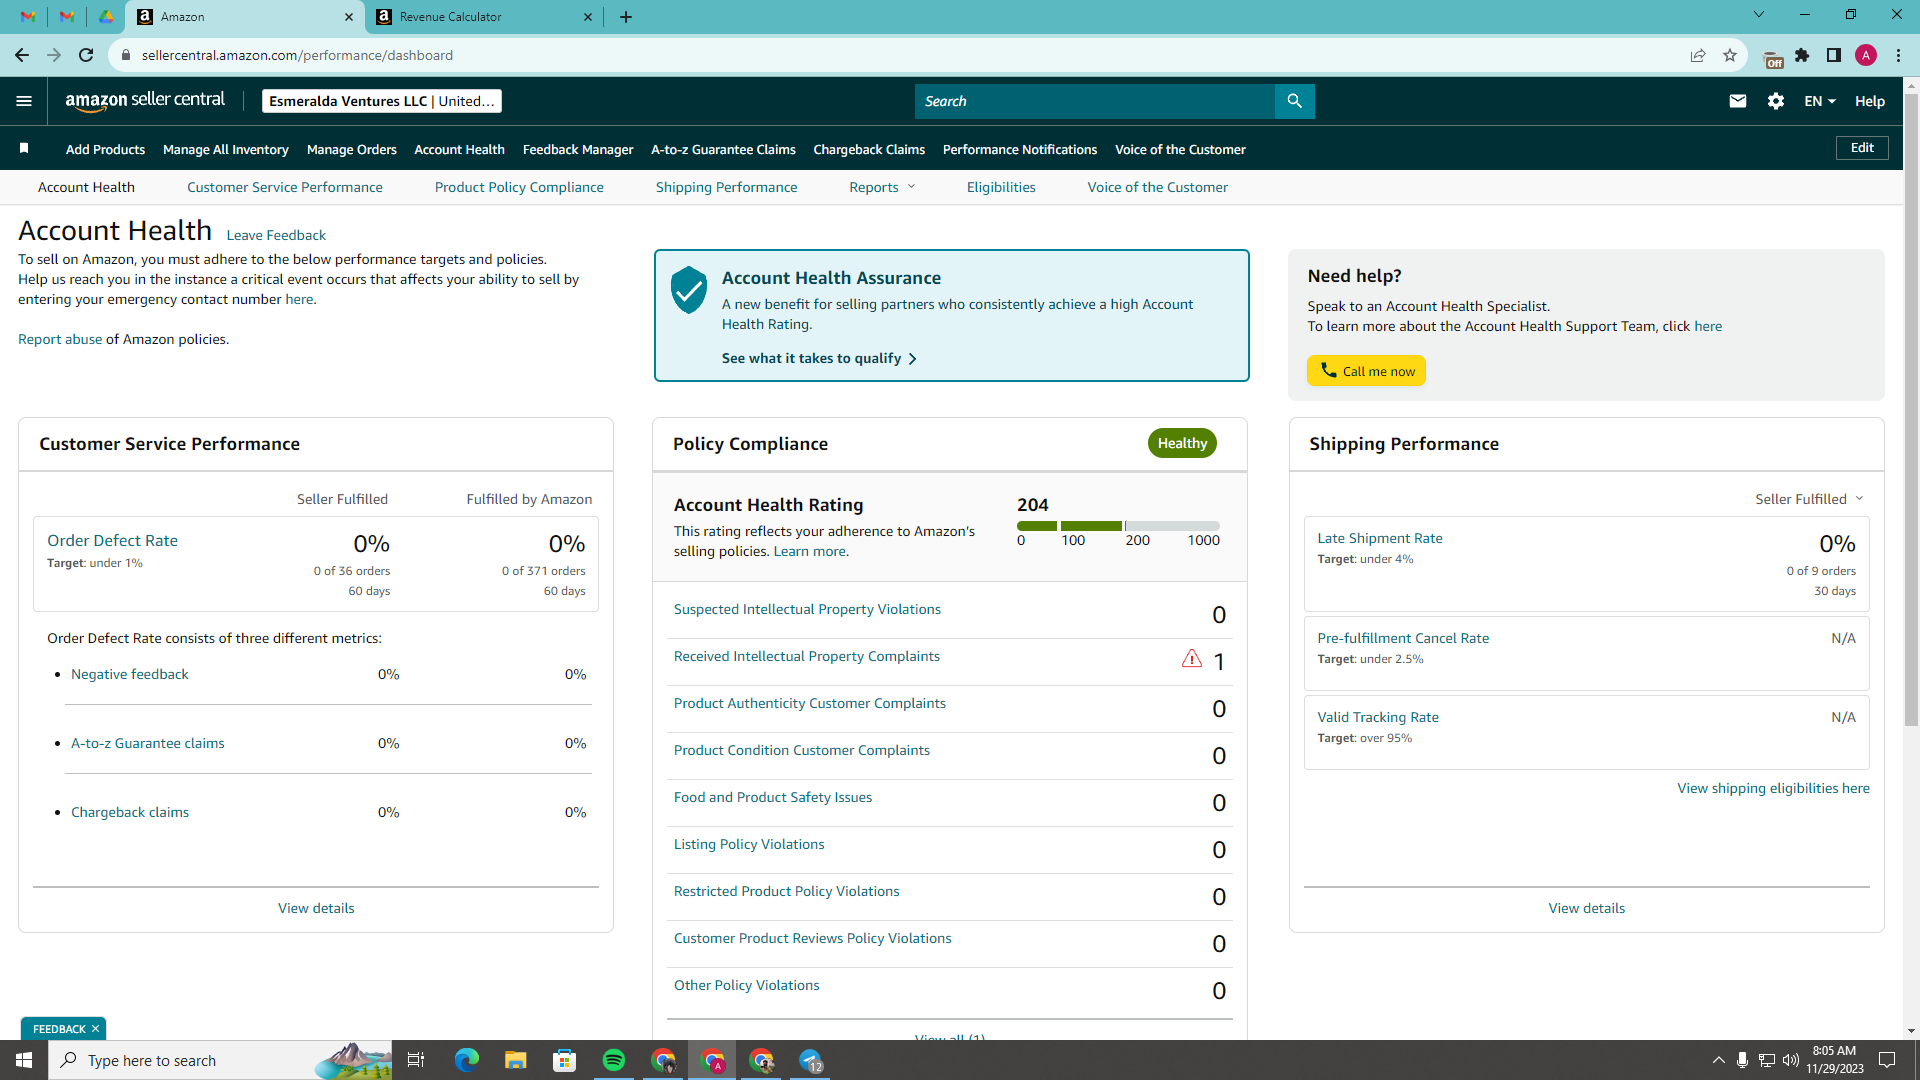Open Telegram from the taskbar
This screenshot has width=1920, height=1080.
pos(811,1060)
